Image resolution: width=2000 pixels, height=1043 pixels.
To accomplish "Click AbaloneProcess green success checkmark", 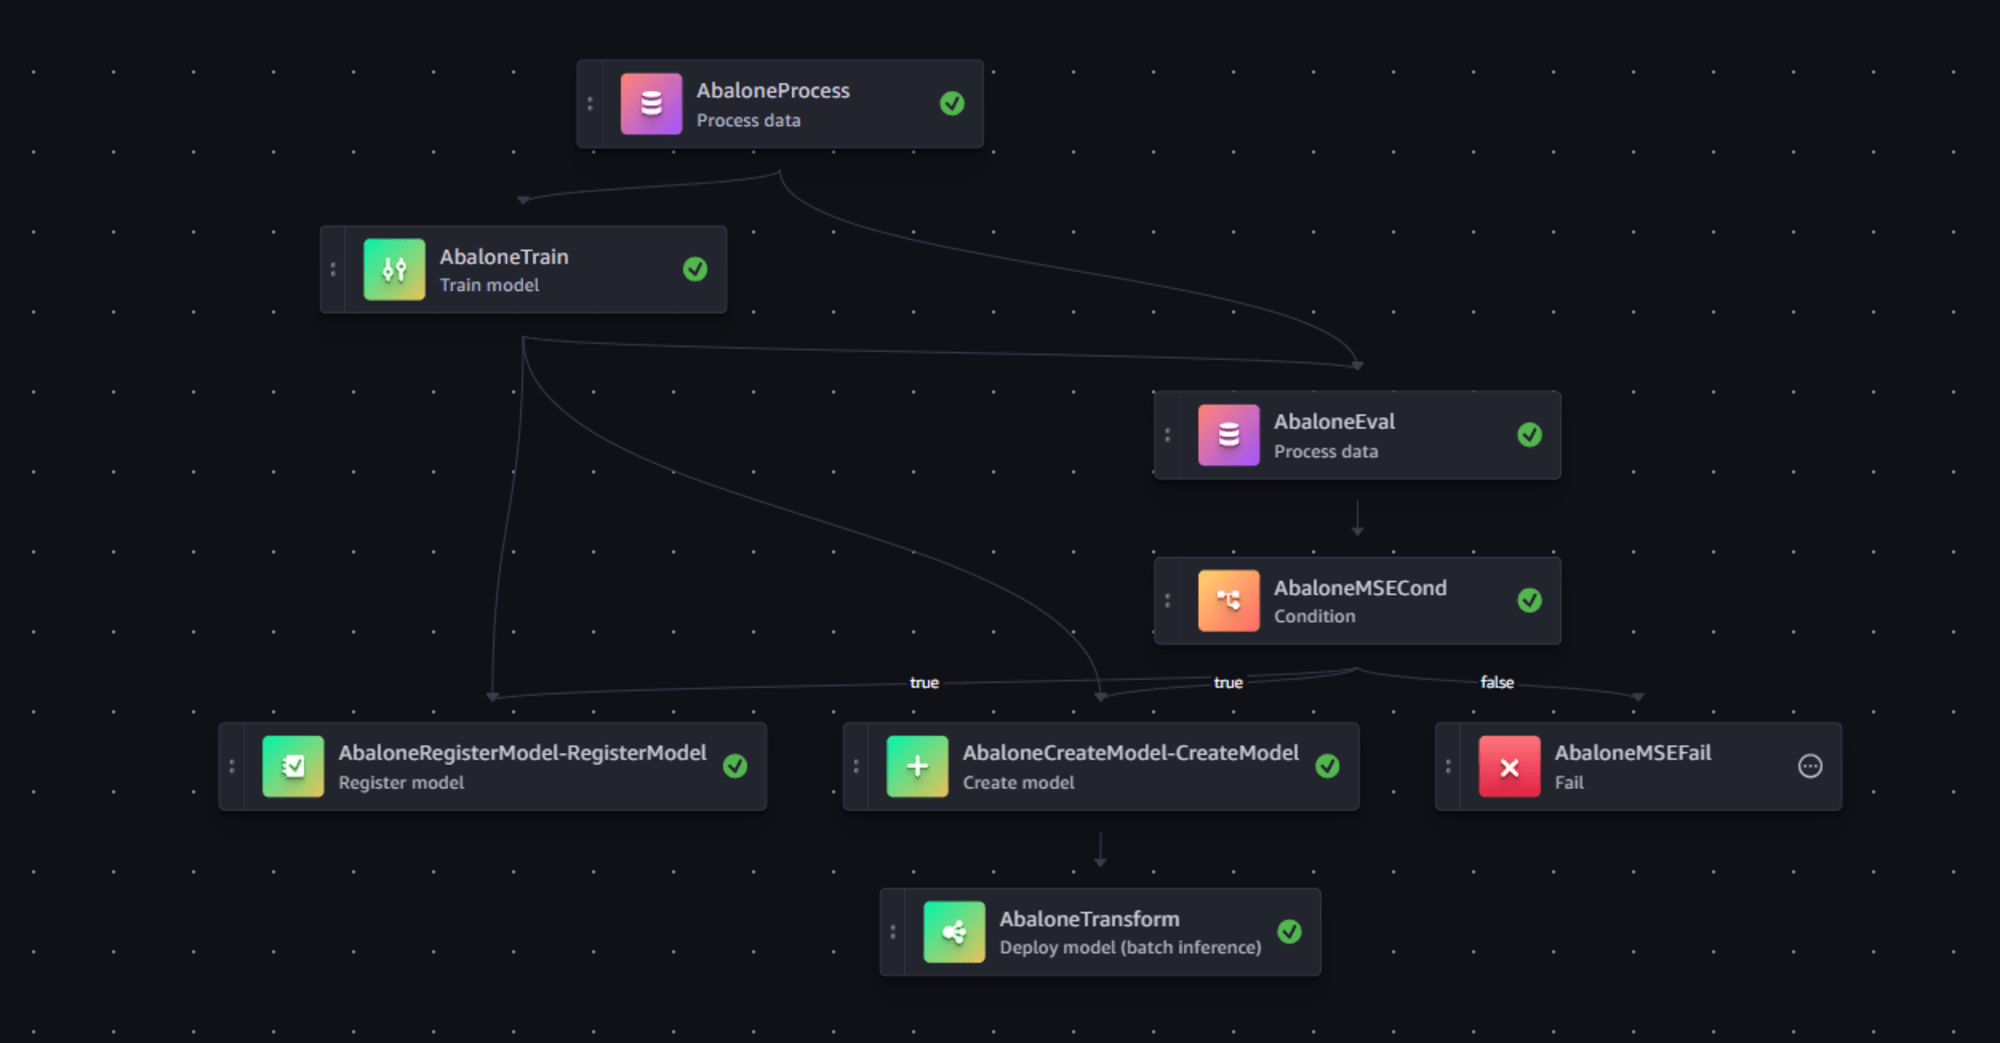I will pos(952,104).
